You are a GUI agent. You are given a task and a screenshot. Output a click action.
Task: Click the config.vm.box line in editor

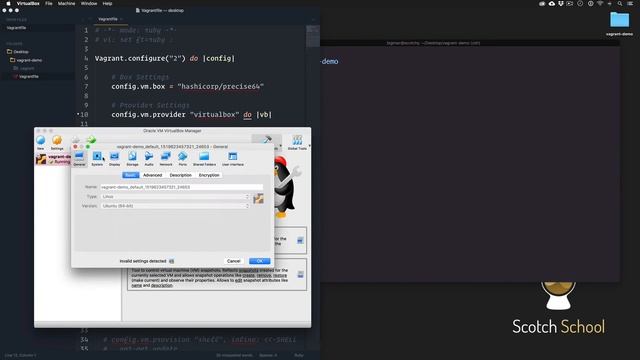(187, 87)
